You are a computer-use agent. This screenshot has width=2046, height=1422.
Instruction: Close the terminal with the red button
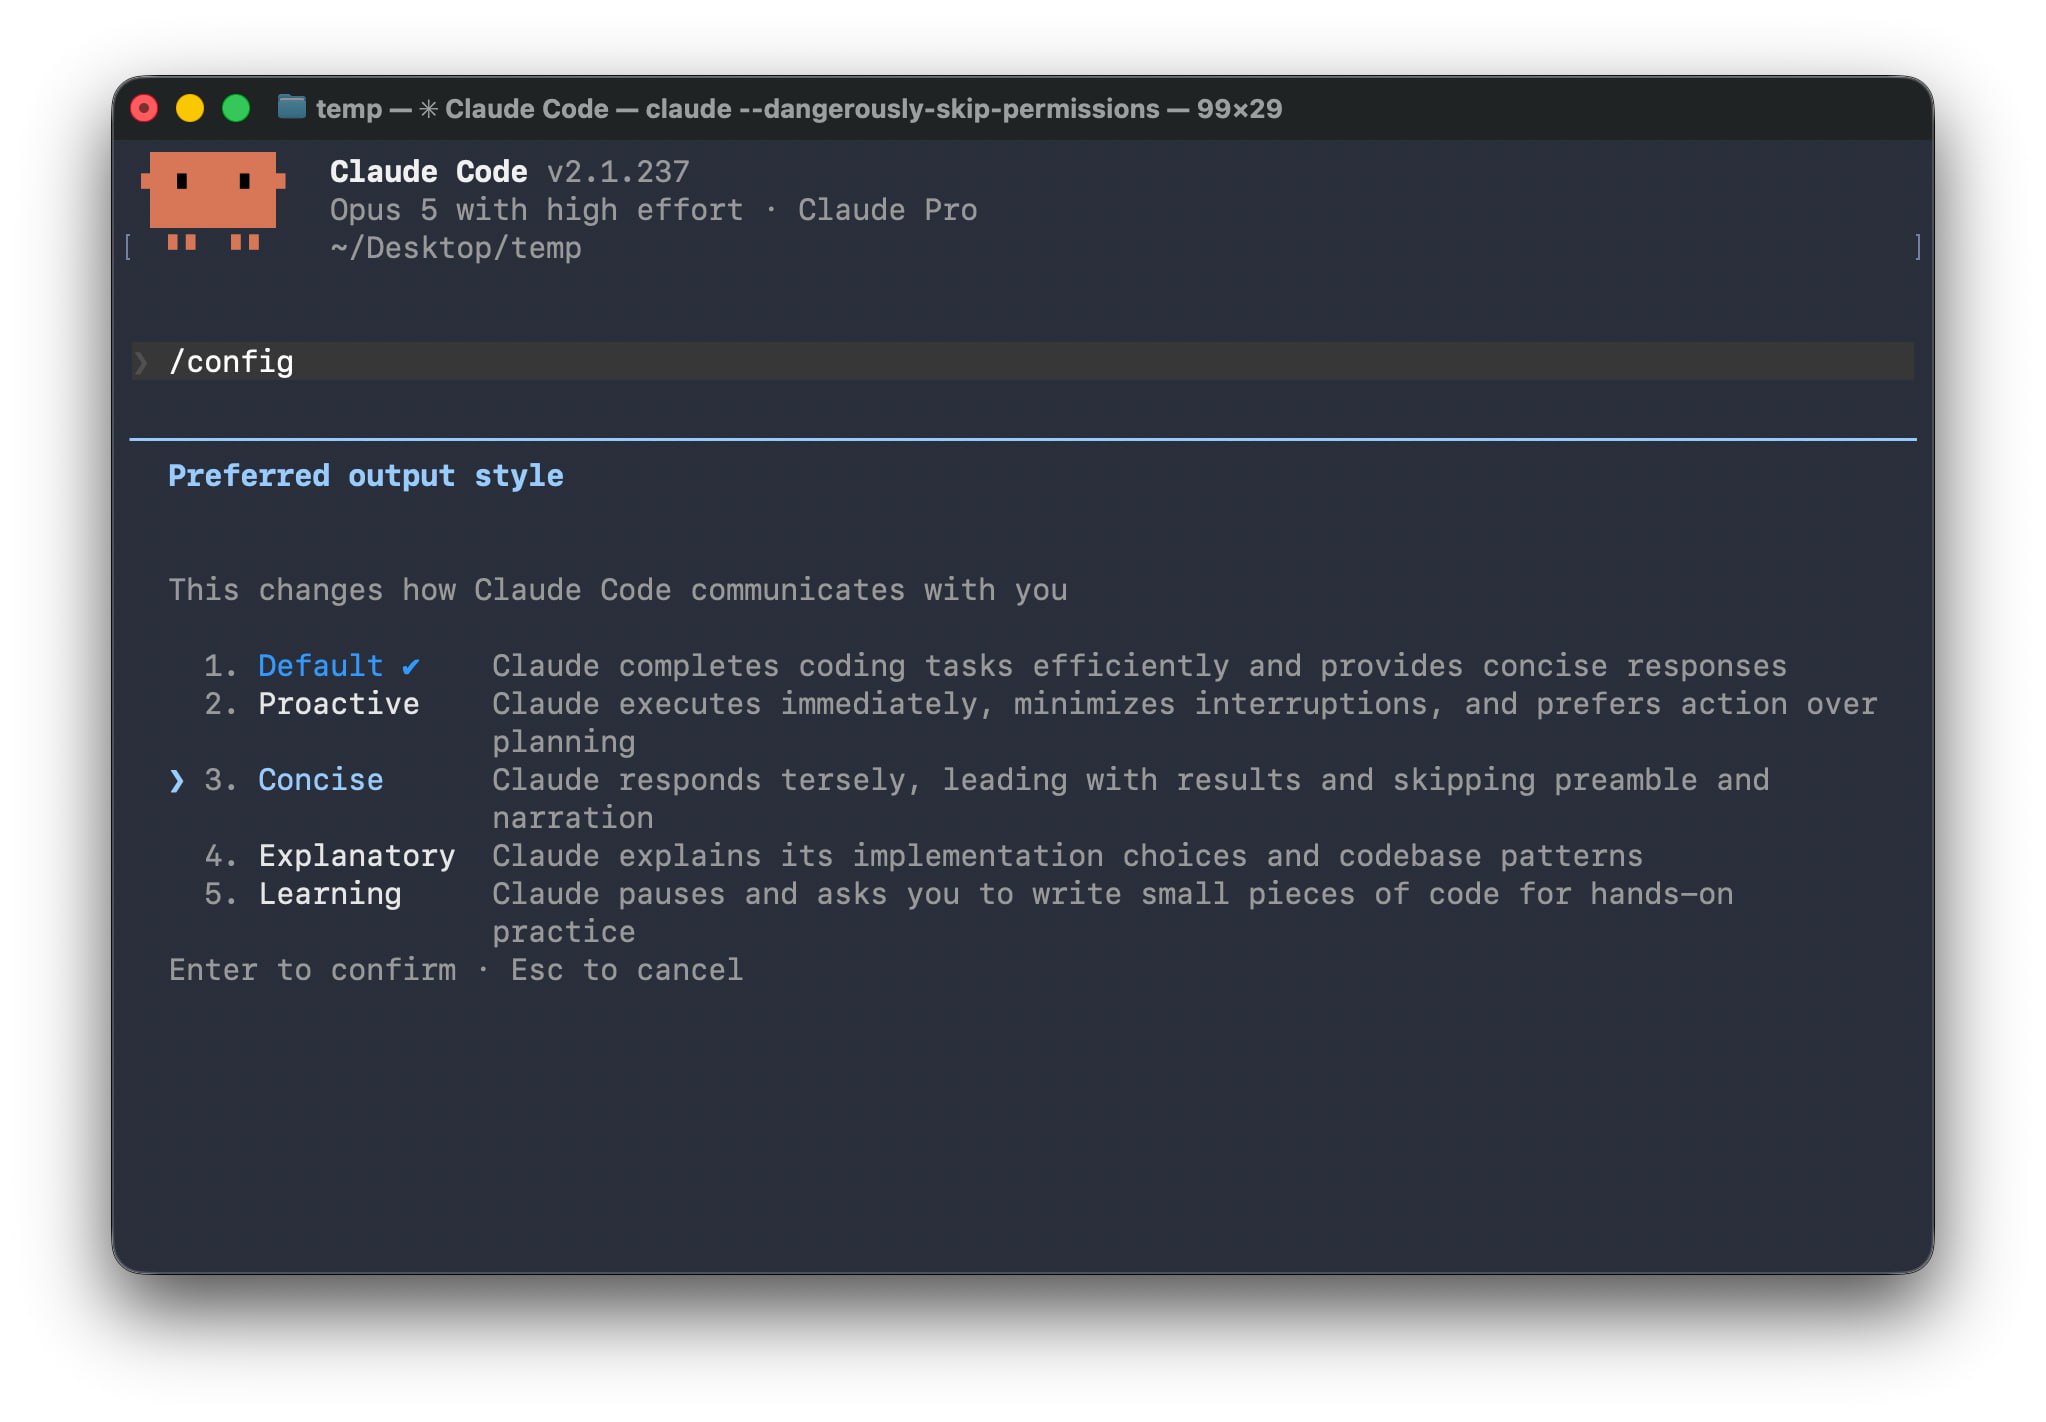coord(144,108)
